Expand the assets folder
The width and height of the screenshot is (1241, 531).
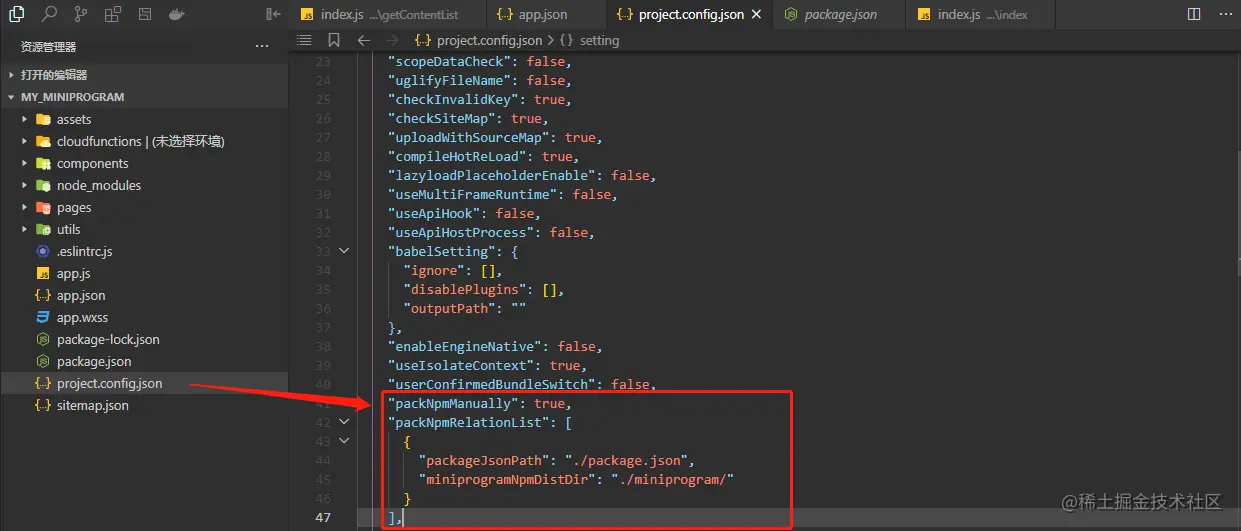pyautogui.click(x=144, y=119)
